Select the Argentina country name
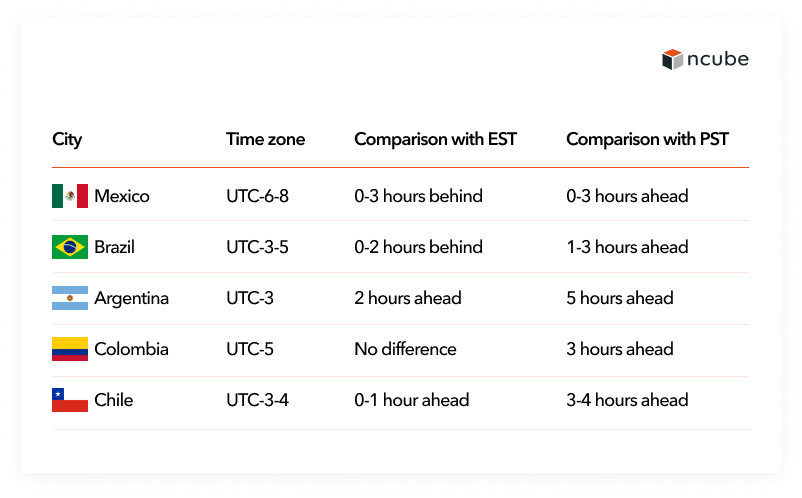 pos(131,299)
